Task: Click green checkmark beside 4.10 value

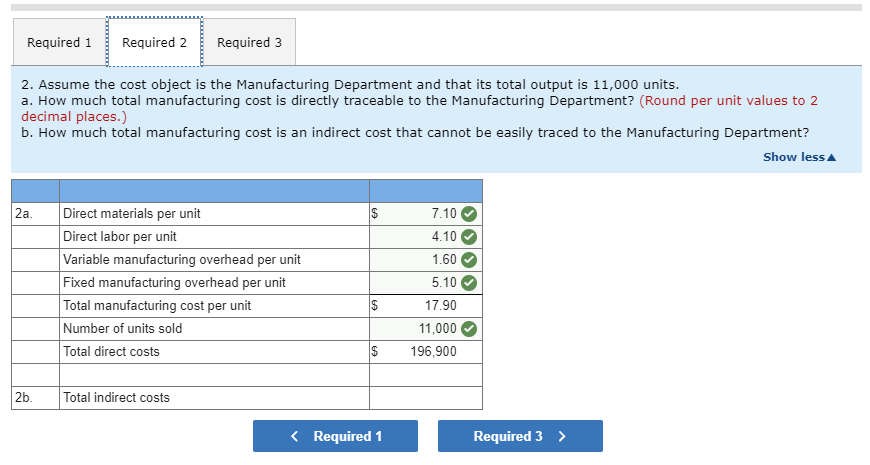Action: 469,237
